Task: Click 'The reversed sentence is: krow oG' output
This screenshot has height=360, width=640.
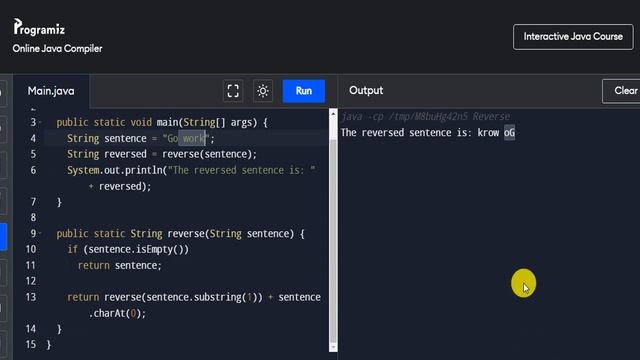Action: pos(428,133)
